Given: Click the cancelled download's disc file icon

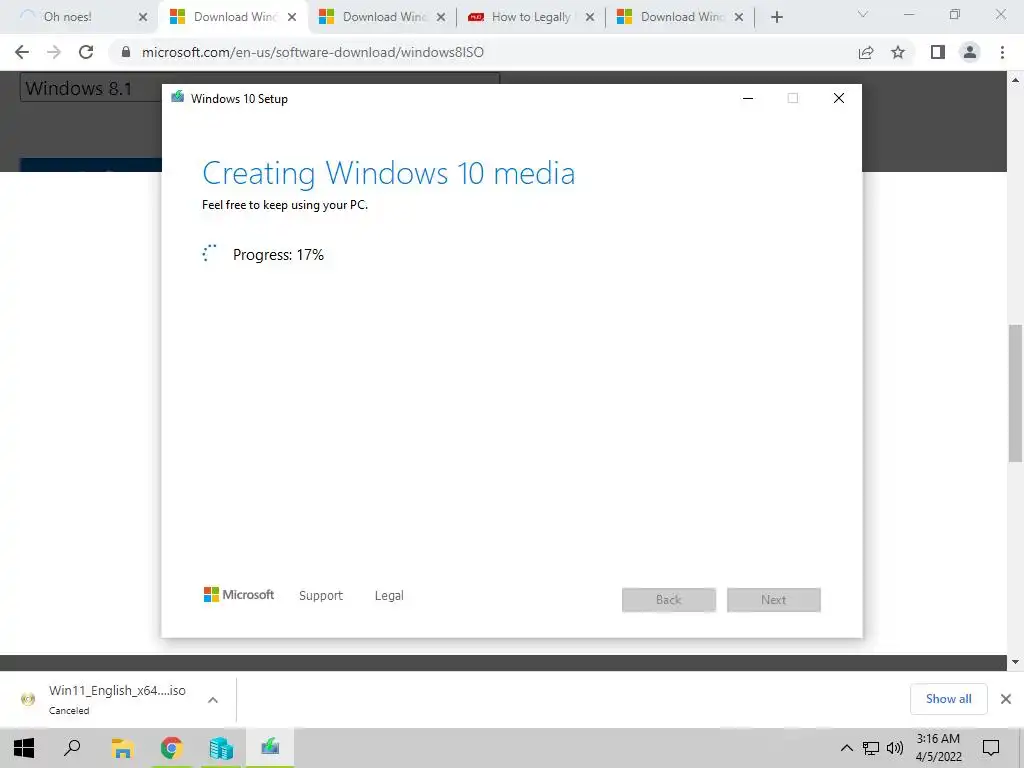Looking at the screenshot, I should 27,699.
